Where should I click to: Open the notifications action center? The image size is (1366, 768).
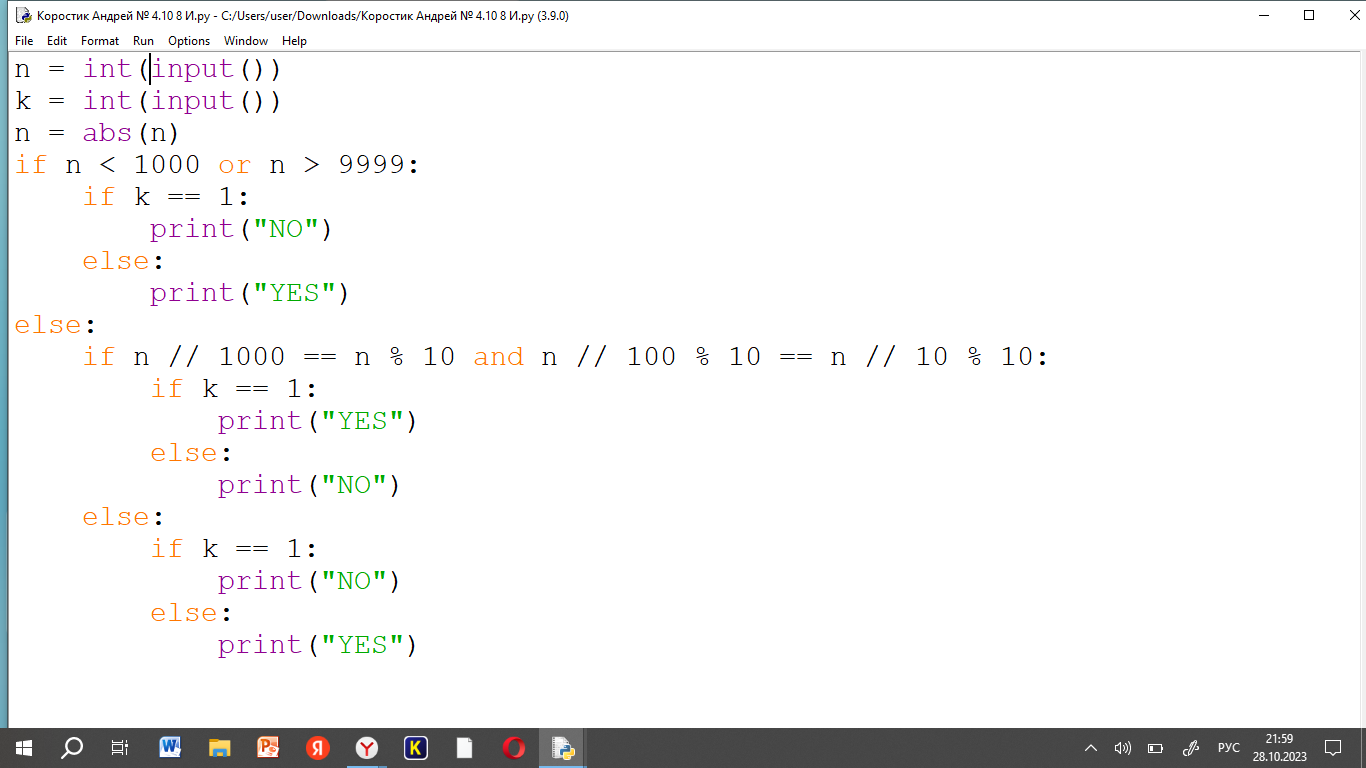tap(1332, 747)
